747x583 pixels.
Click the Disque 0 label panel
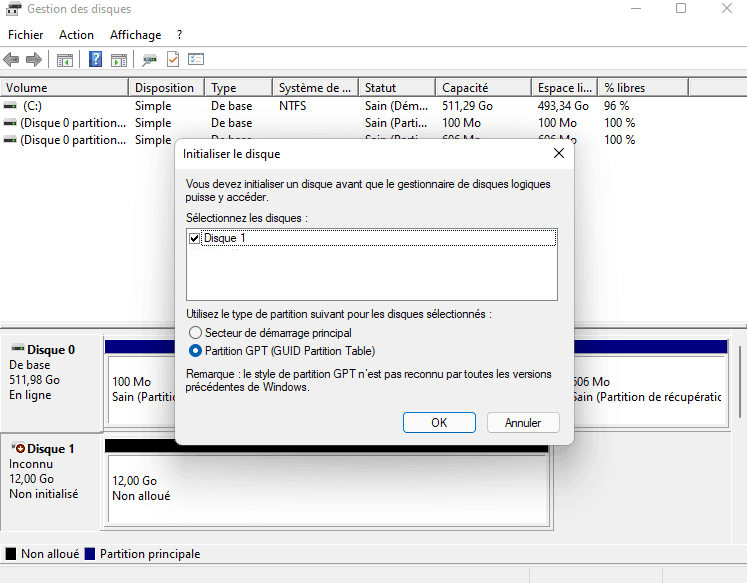click(x=51, y=382)
